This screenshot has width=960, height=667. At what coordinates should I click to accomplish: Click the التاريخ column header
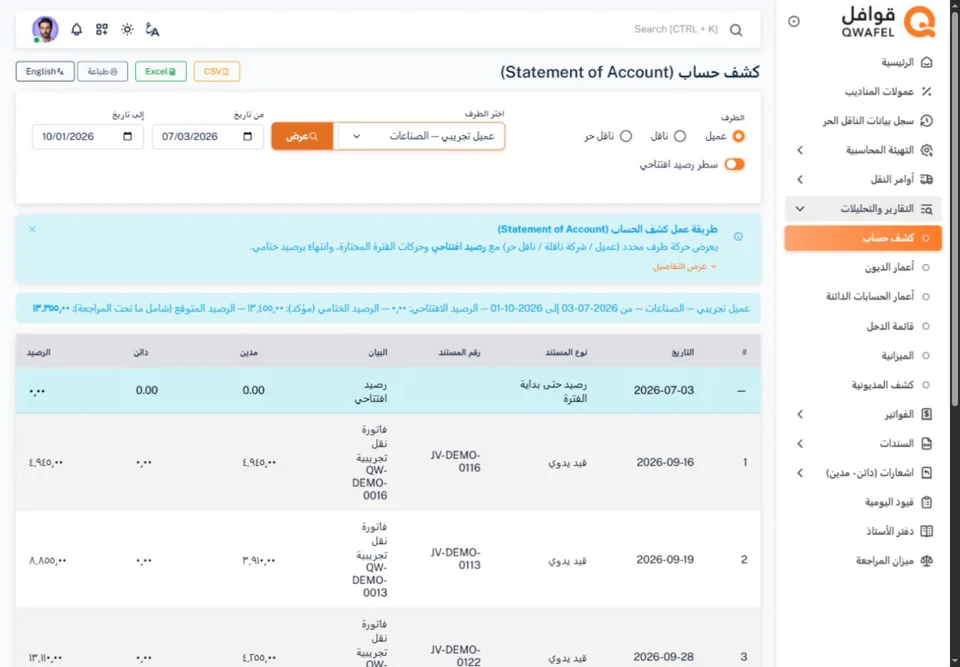click(683, 353)
